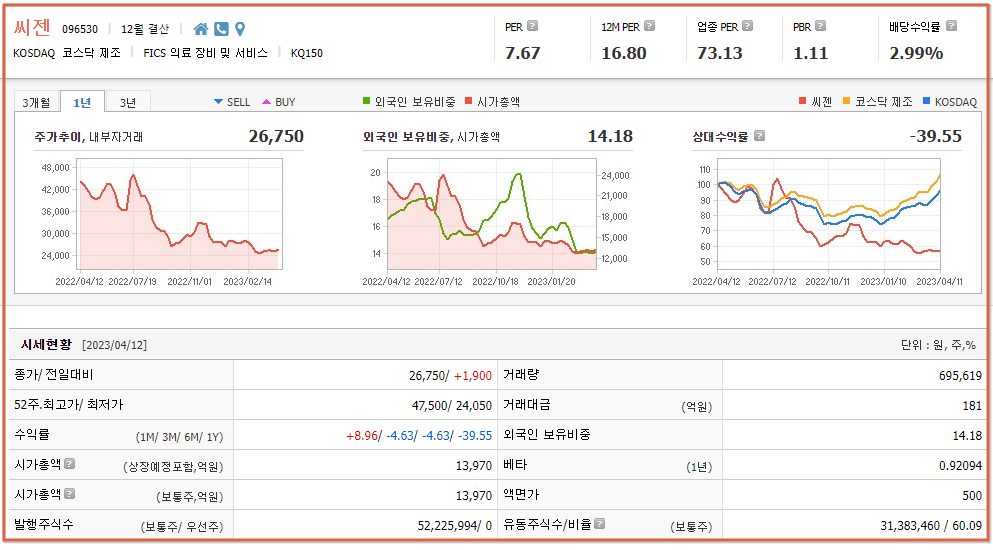Screen dimensions: 993x550
Task: Click red 씨젠 legend swatch
Action: click(x=802, y=101)
